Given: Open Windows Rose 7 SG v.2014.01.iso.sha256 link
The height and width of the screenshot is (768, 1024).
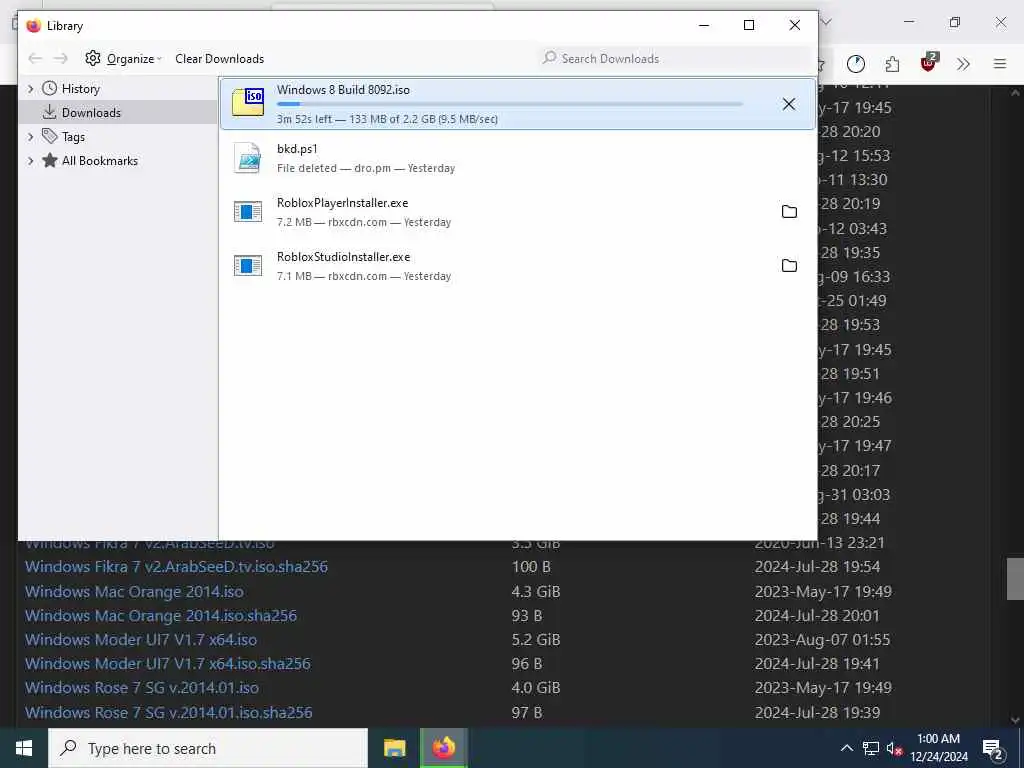Looking at the screenshot, I should click(x=168, y=712).
